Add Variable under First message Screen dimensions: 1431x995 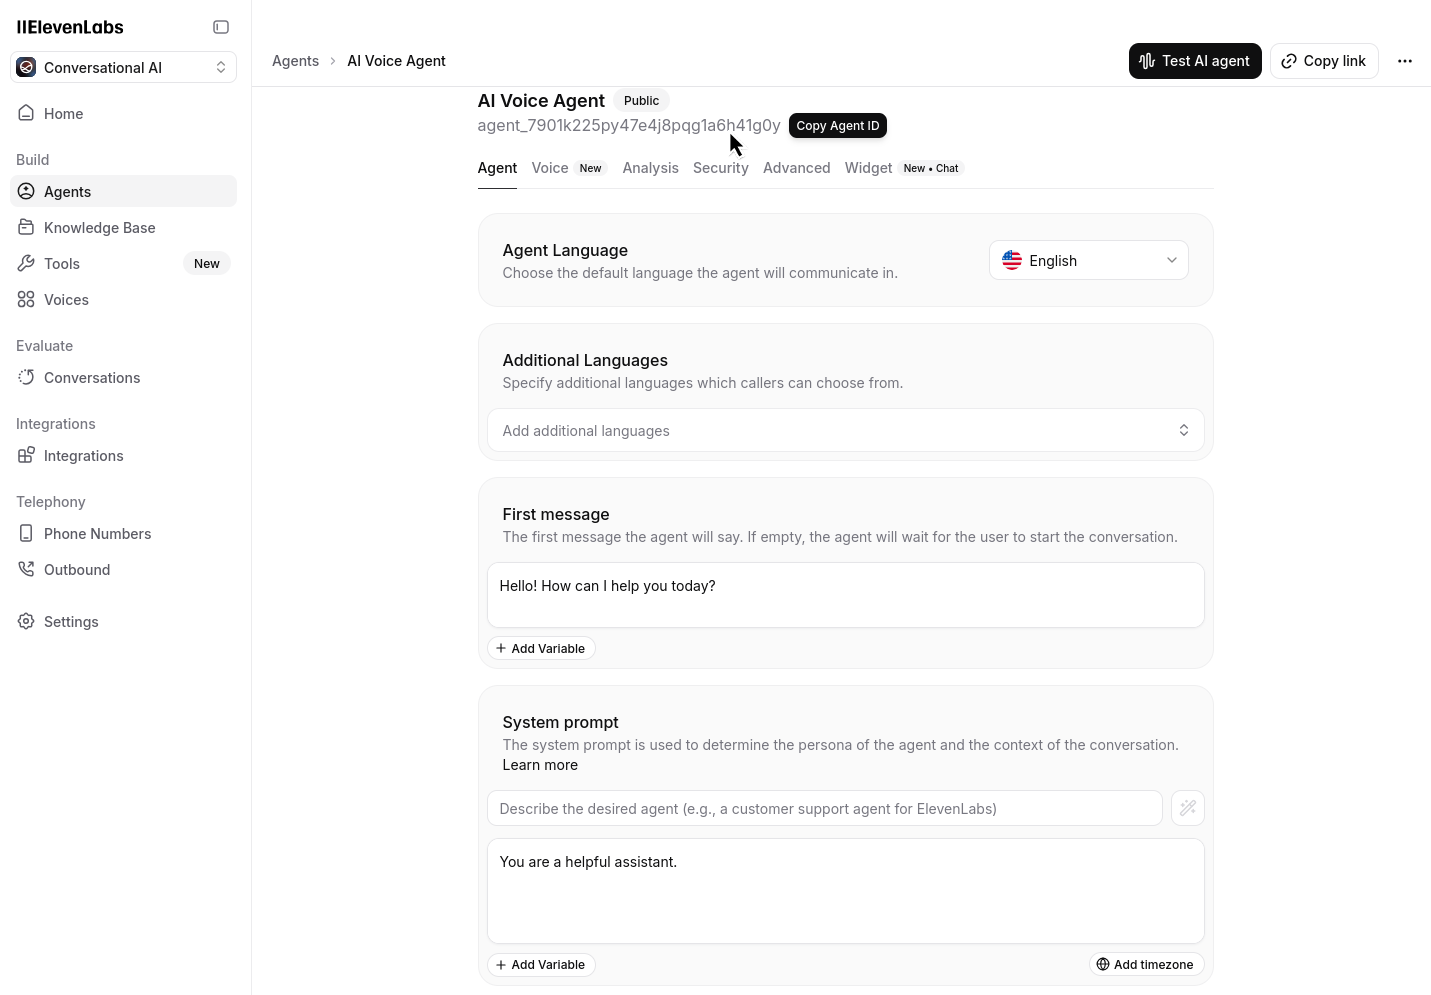[541, 648]
